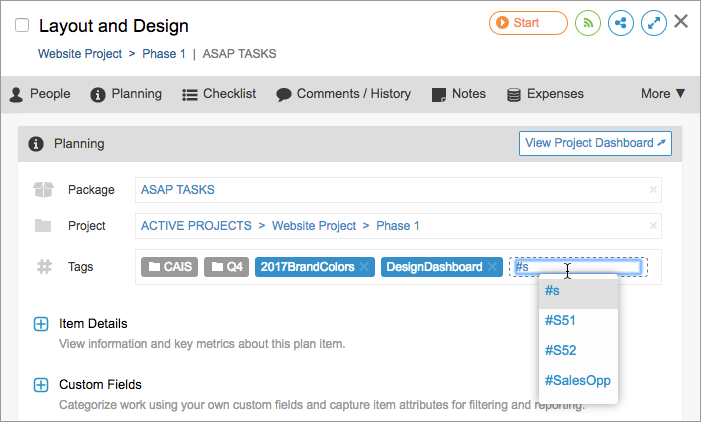Open the More dropdown menu
The height and width of the screenshot is (422, 701).
663,94
